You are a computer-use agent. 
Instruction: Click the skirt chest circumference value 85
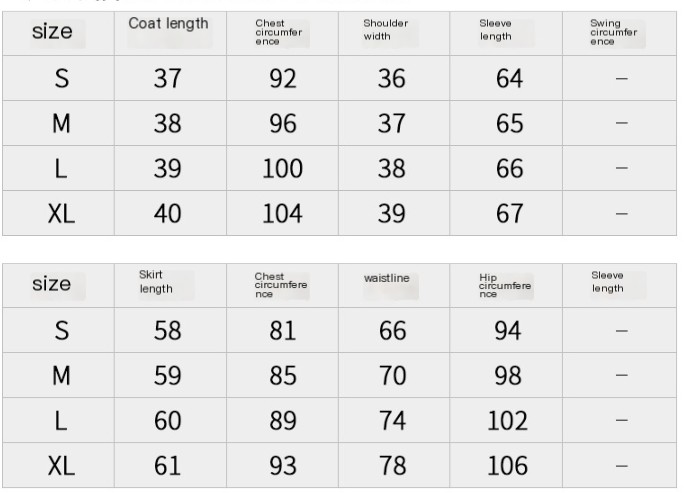(x=283, y=375)
